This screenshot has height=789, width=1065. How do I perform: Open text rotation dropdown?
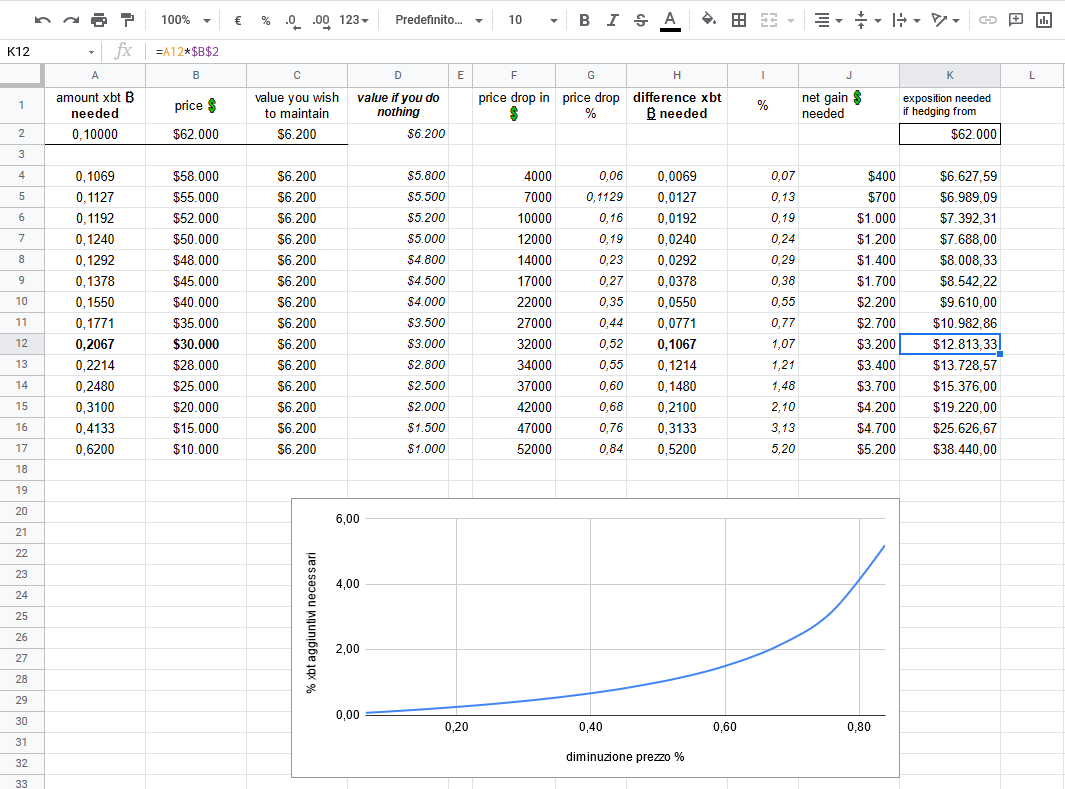point(945,20)
